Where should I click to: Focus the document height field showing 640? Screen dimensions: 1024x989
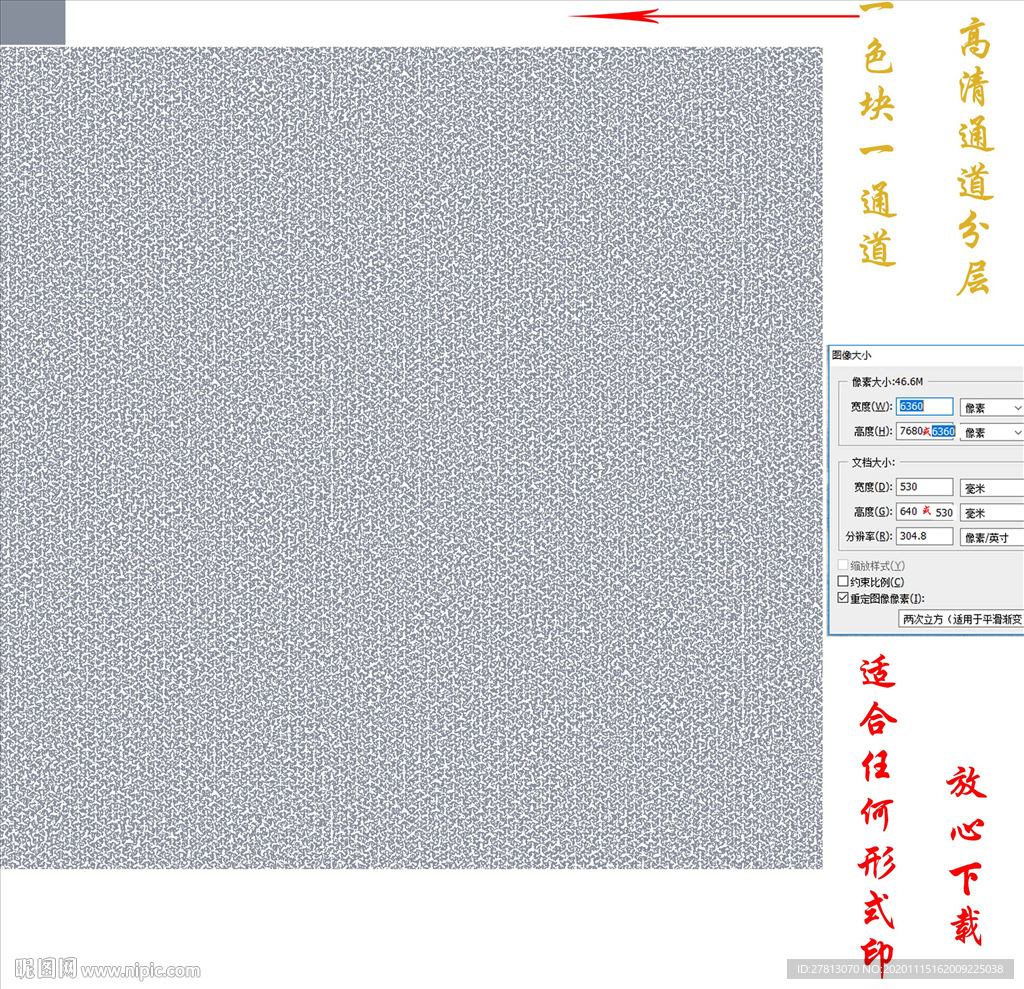coord(926,511)
